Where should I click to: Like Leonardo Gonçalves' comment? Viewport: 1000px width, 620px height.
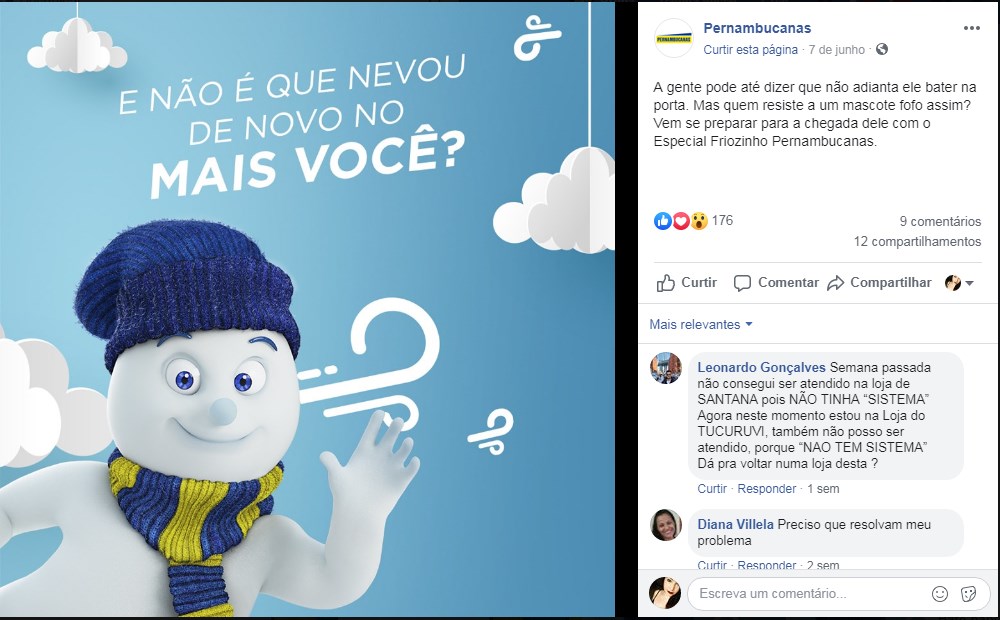point(712,489)
